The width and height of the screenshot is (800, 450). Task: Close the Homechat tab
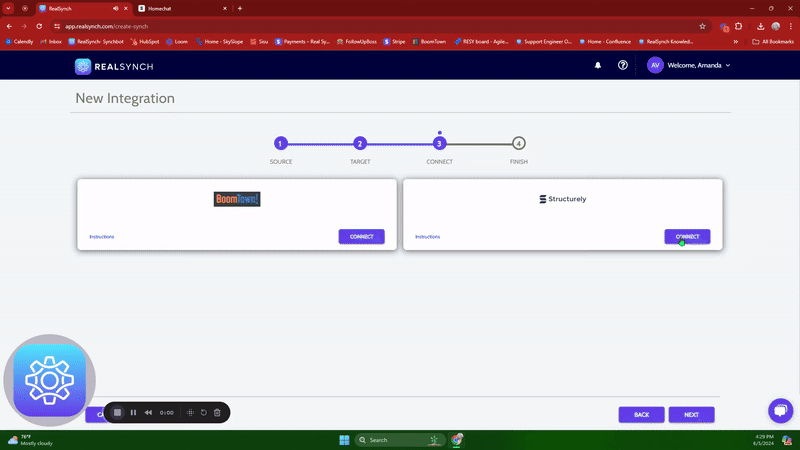tap(224, 9)
